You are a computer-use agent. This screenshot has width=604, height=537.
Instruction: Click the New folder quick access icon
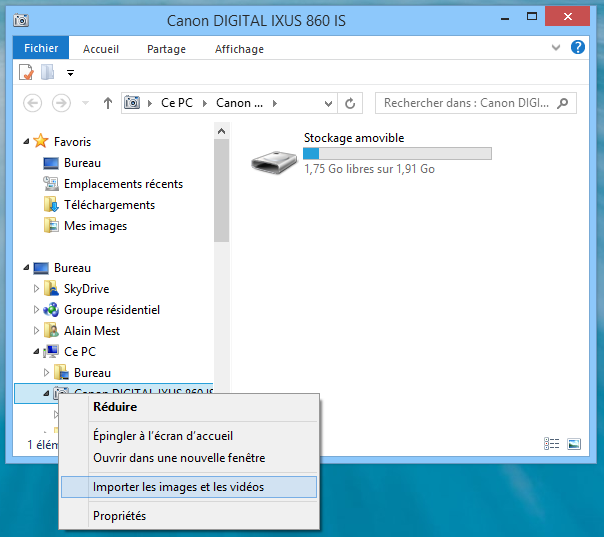(x=48, y=72)
